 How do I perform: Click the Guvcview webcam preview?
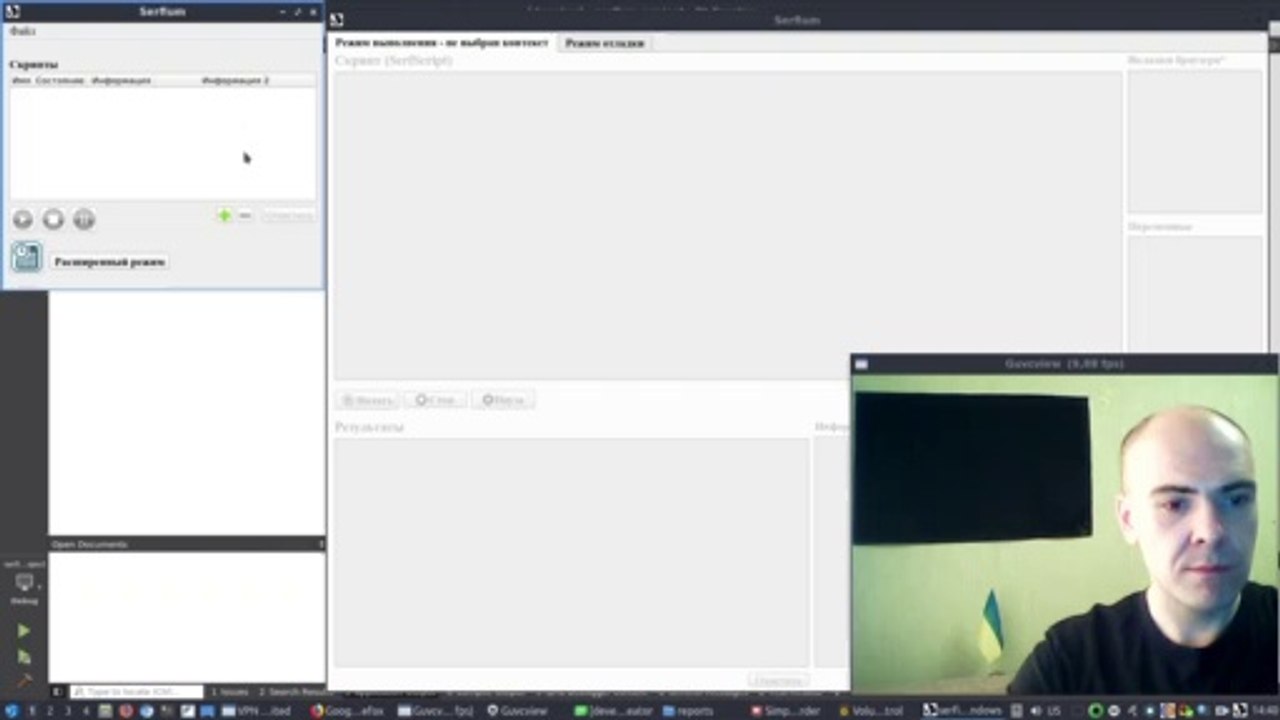pyautogui.click(x=1063, y=533)
